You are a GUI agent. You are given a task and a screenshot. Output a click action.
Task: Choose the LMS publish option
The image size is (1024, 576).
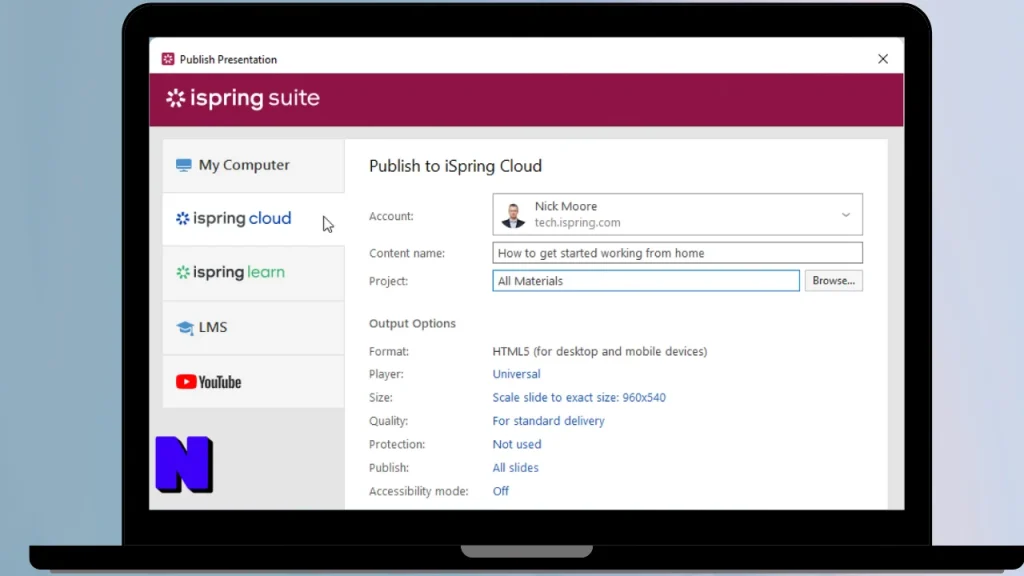click(253, 327)
